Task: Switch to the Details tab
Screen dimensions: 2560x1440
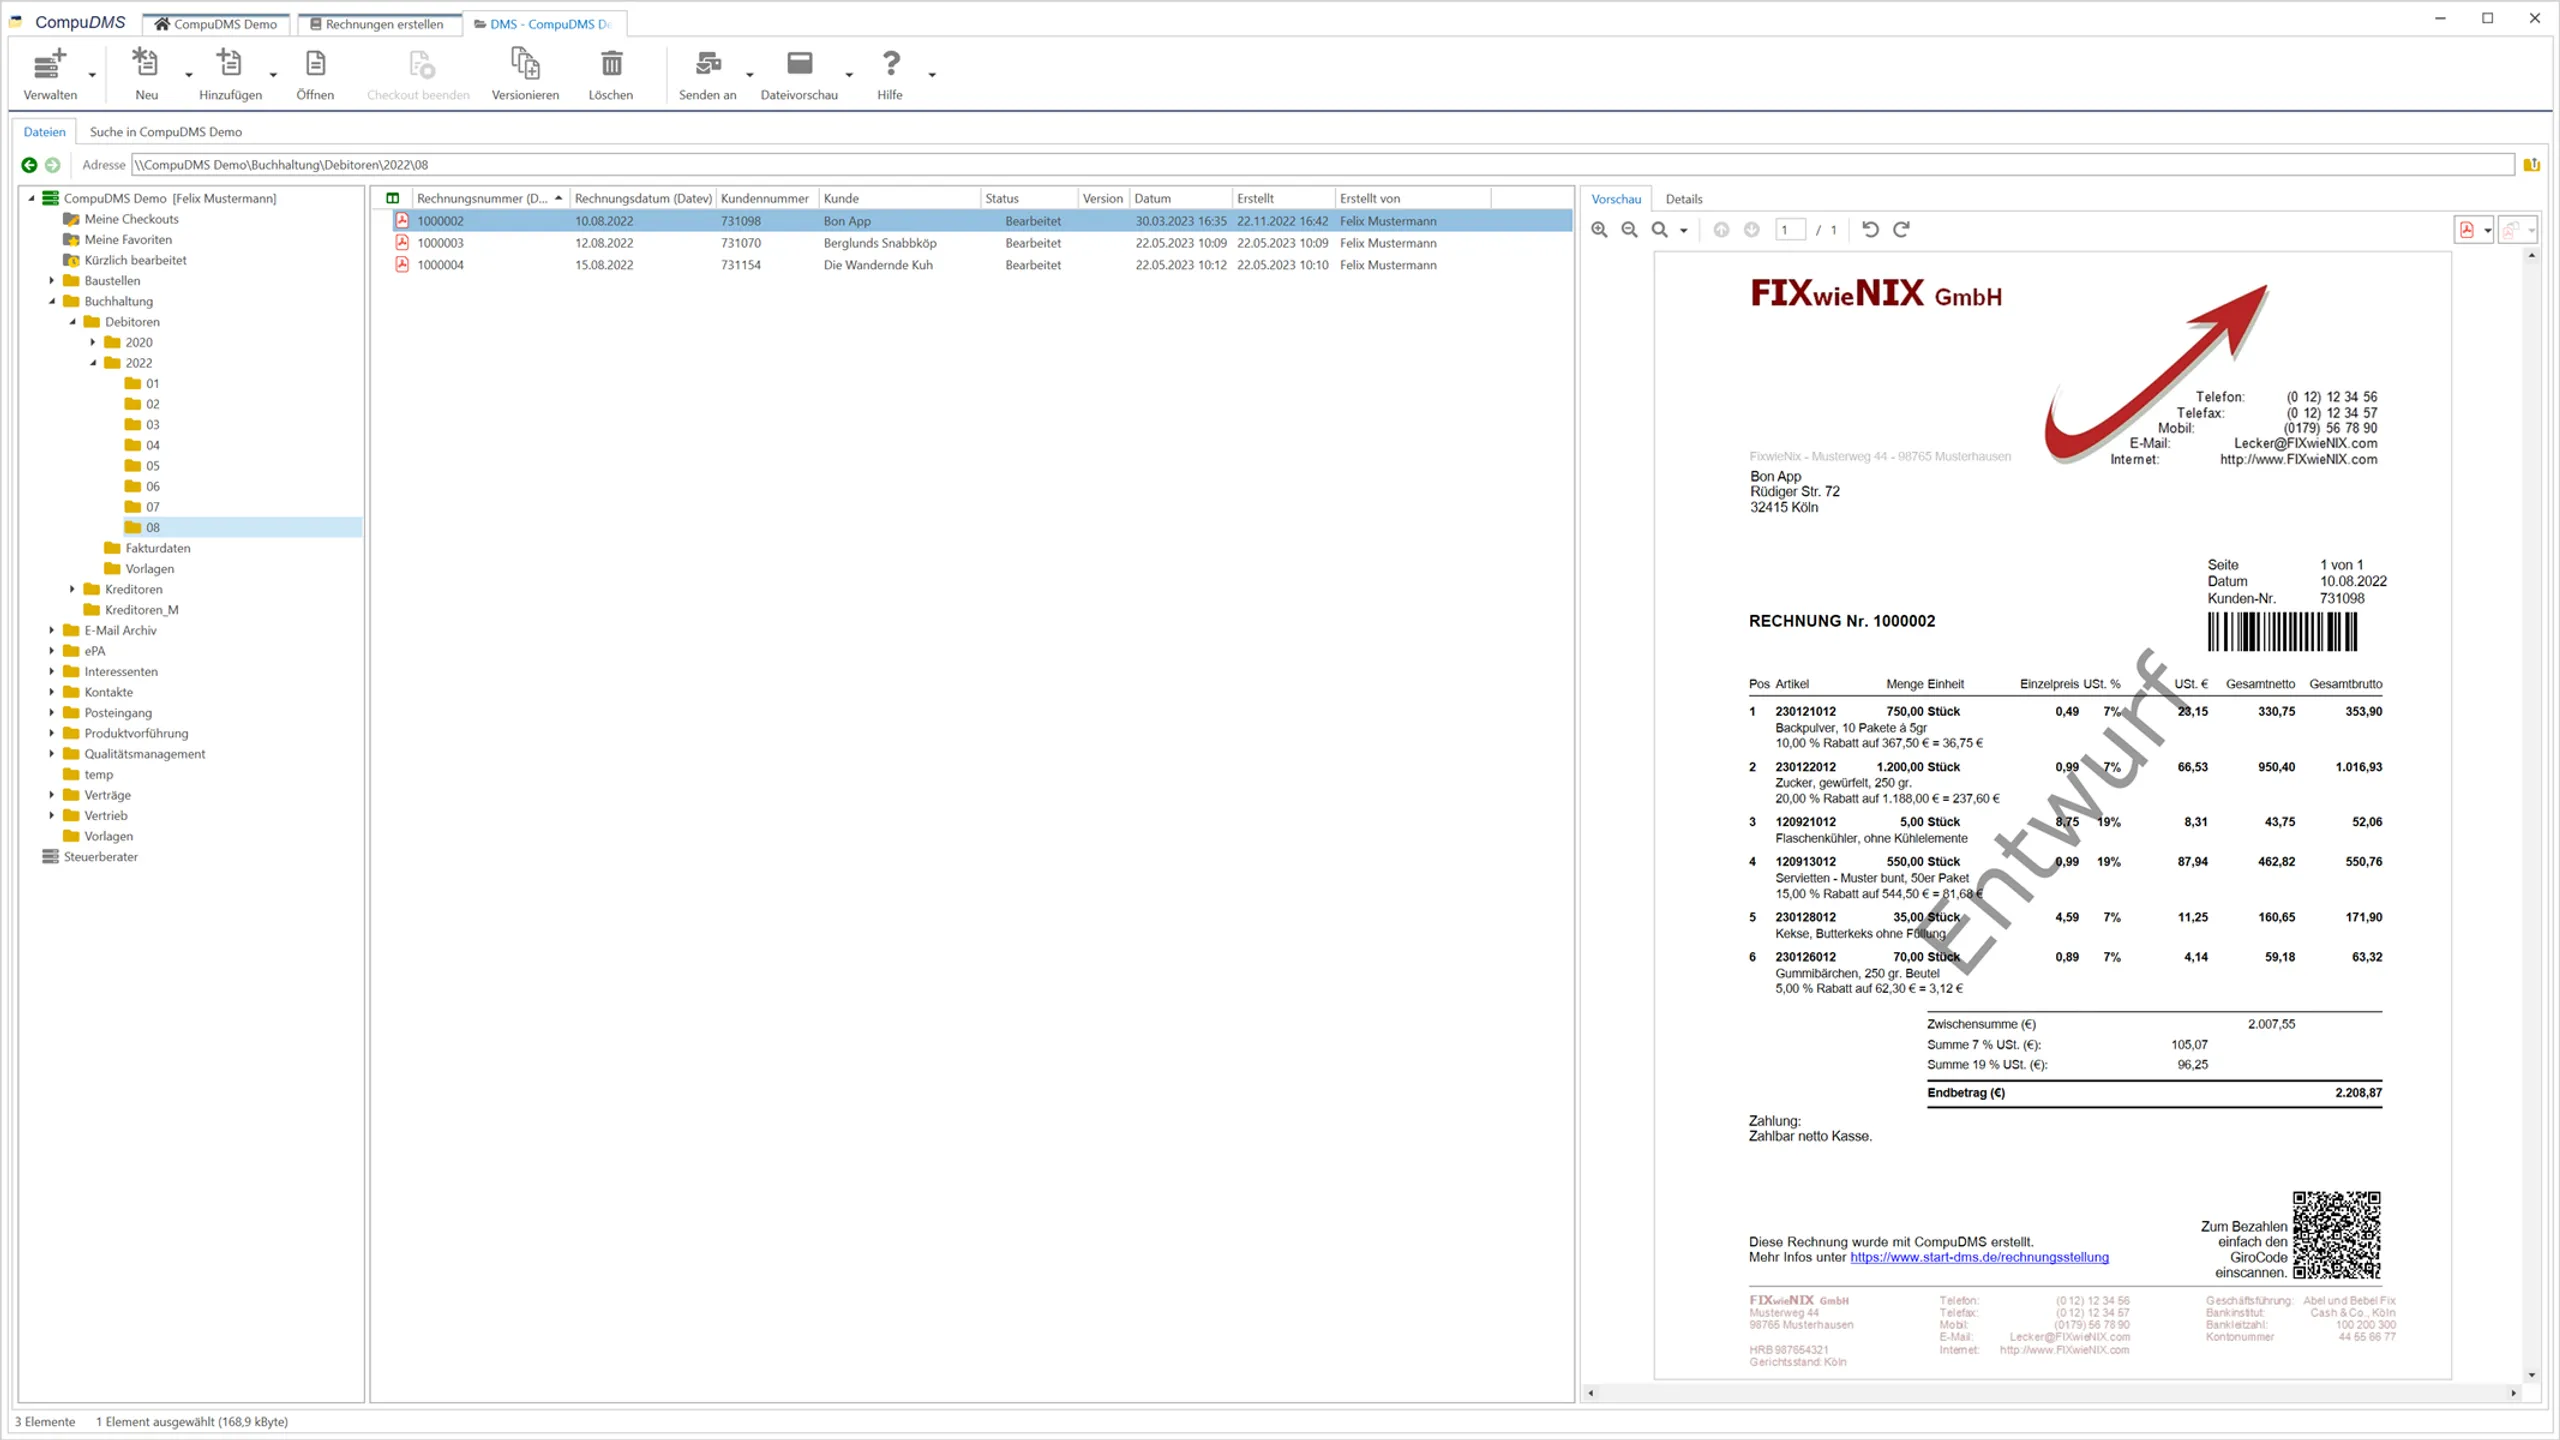Action: 1684,198
